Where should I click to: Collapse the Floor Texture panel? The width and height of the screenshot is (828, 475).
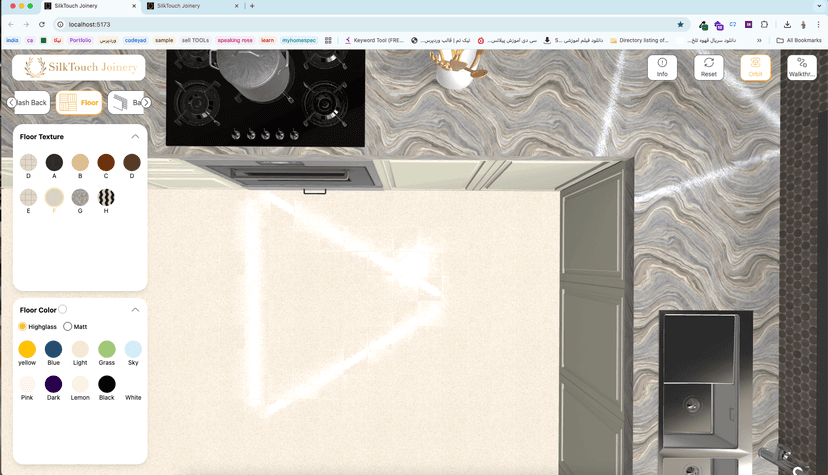coord(135,136)
